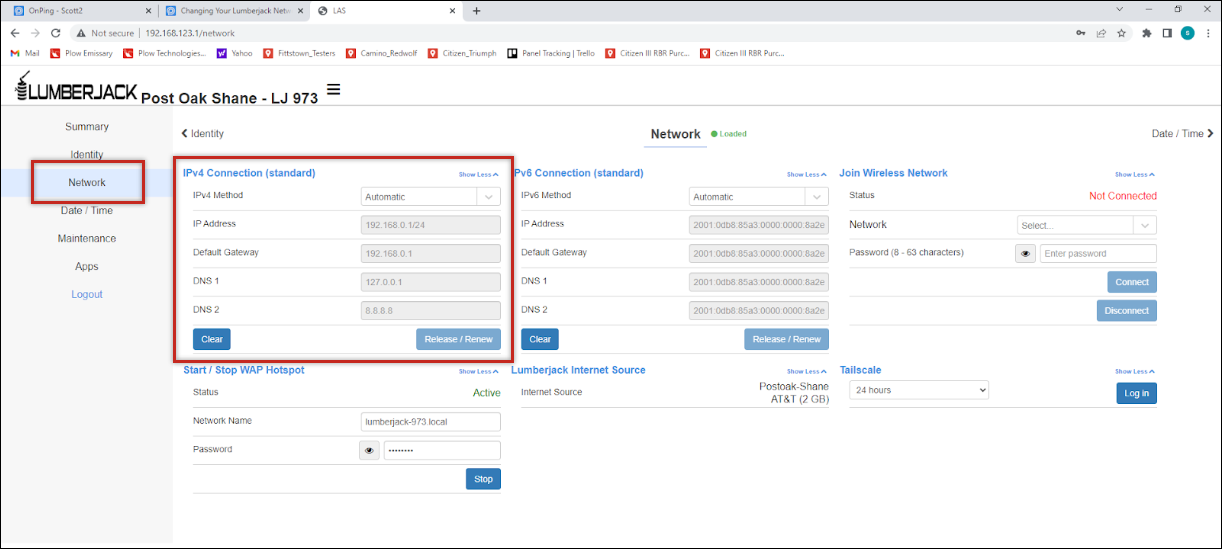The image size is (1222, 549).
Task: Collapse Join Wireless Network with Show Less
Action: tap(1135, 175)
